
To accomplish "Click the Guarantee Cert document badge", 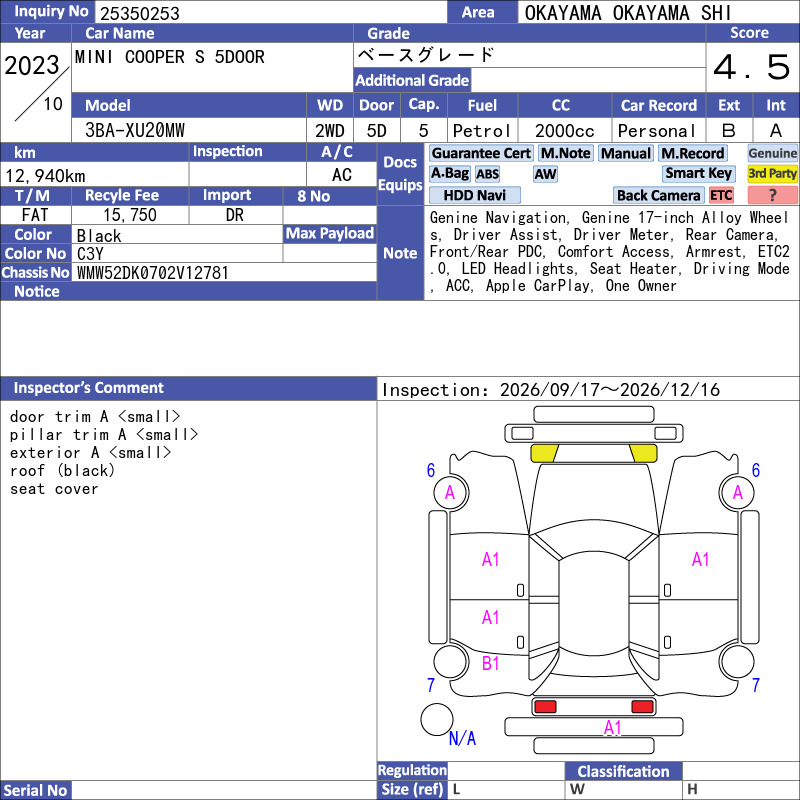I will (481, 153).
